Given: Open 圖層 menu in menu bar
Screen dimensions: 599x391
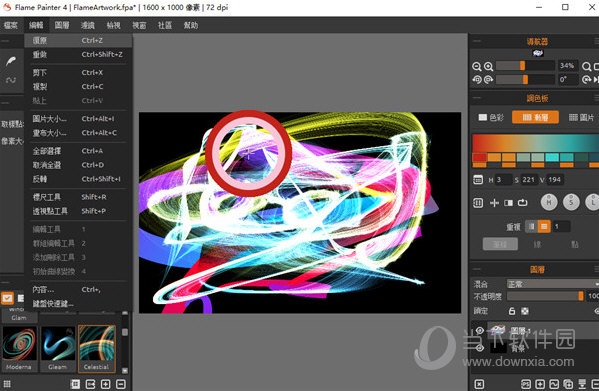Looking at the screenshot, I should tap(62, 25).
